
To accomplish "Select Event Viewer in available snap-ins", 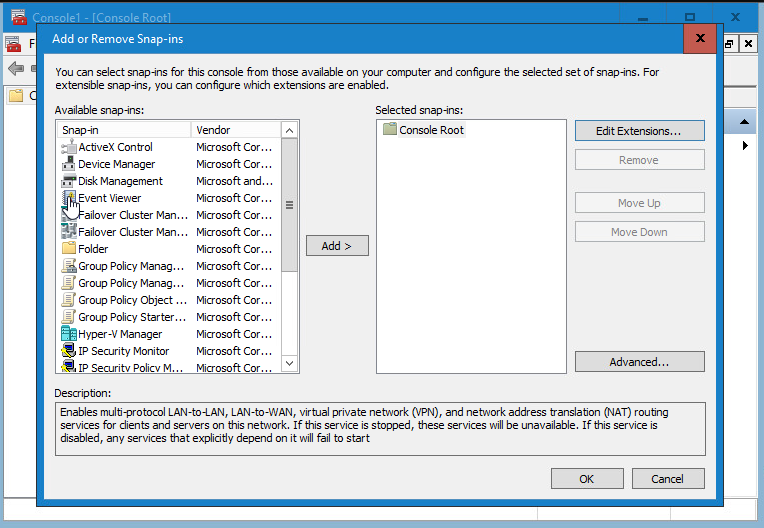I will 110,198.
